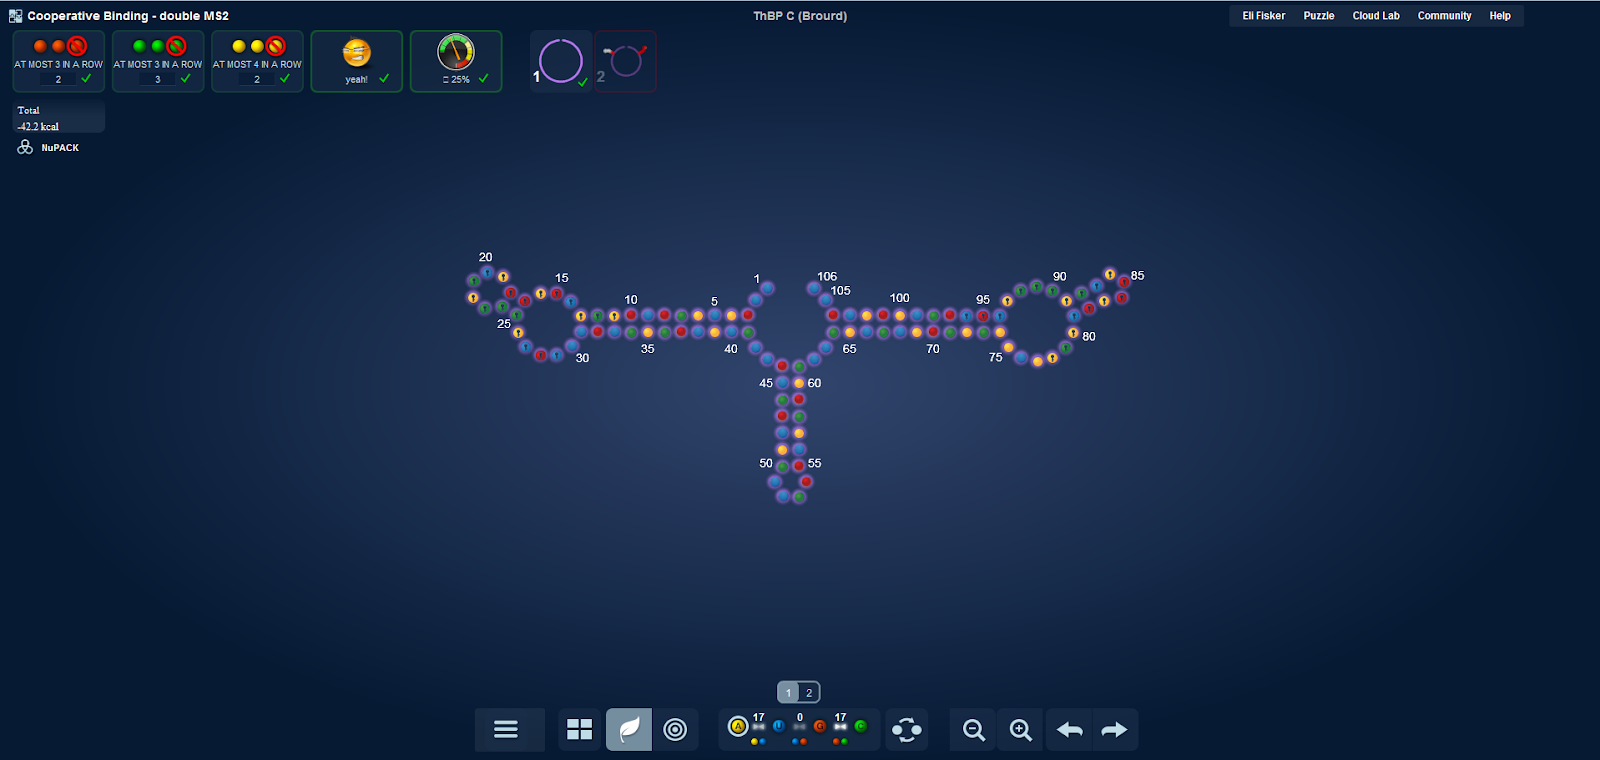This screenshot has height=760, width=1600.
Task: Click the NuPACK folding engine label
Action: tap(60, 148)
